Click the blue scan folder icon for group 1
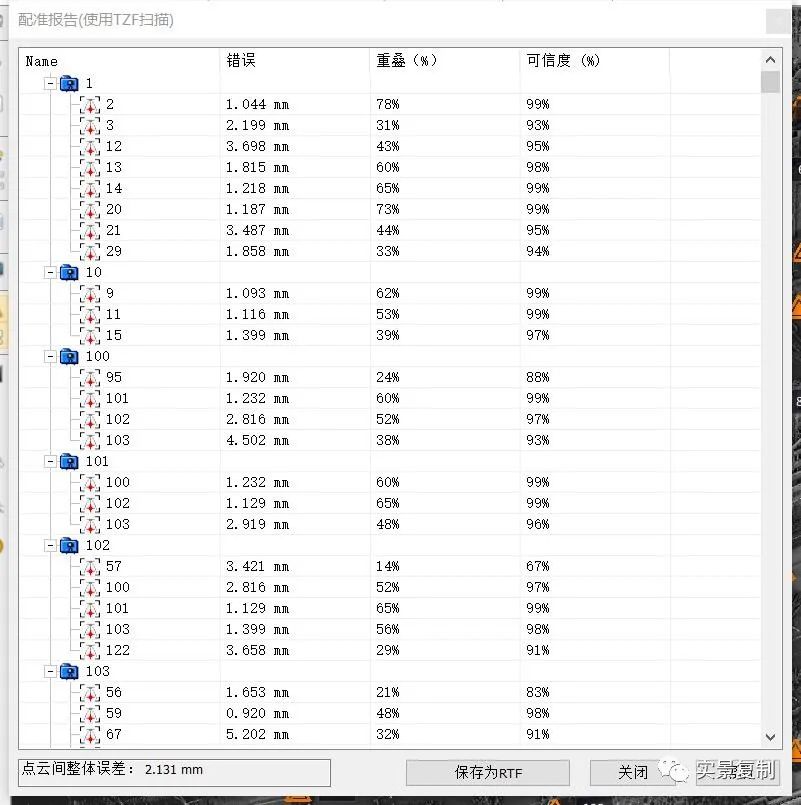Viewport: 801px width, 805px height. [69, 83]
